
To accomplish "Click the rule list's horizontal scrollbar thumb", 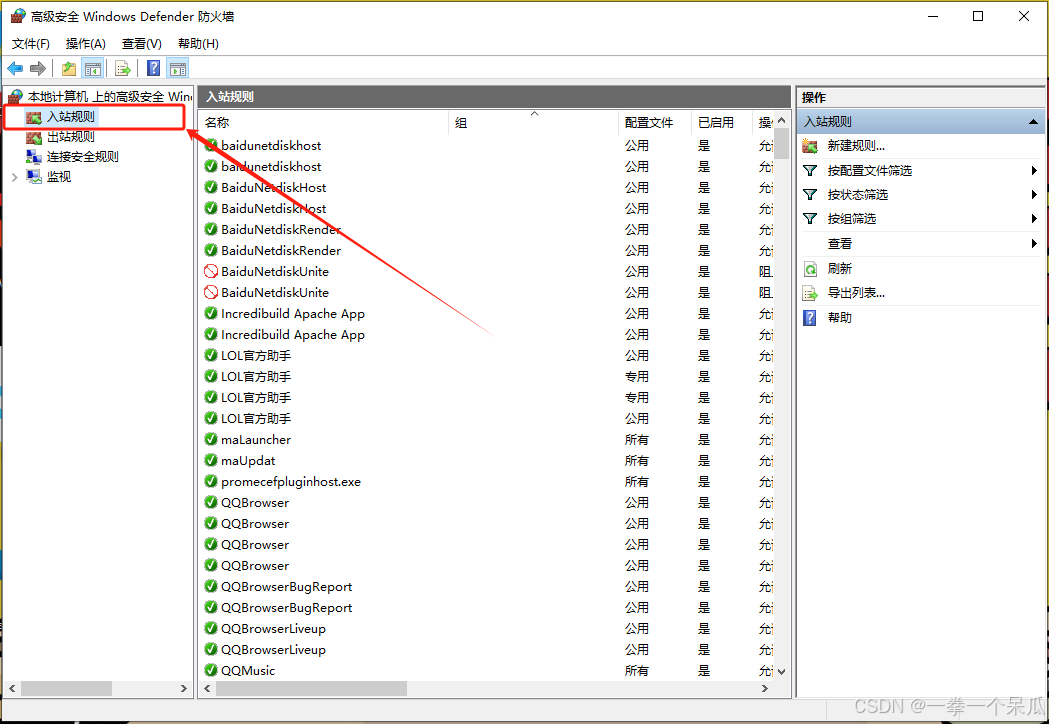I will [x=311, y=689].
